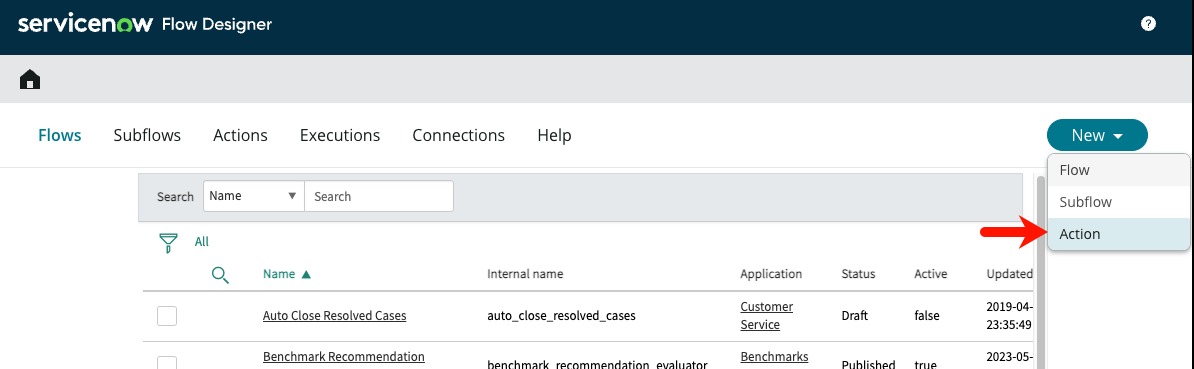Select Flow from the New menu
Screen dimensions: 1194x369
tap(1118, 170)
